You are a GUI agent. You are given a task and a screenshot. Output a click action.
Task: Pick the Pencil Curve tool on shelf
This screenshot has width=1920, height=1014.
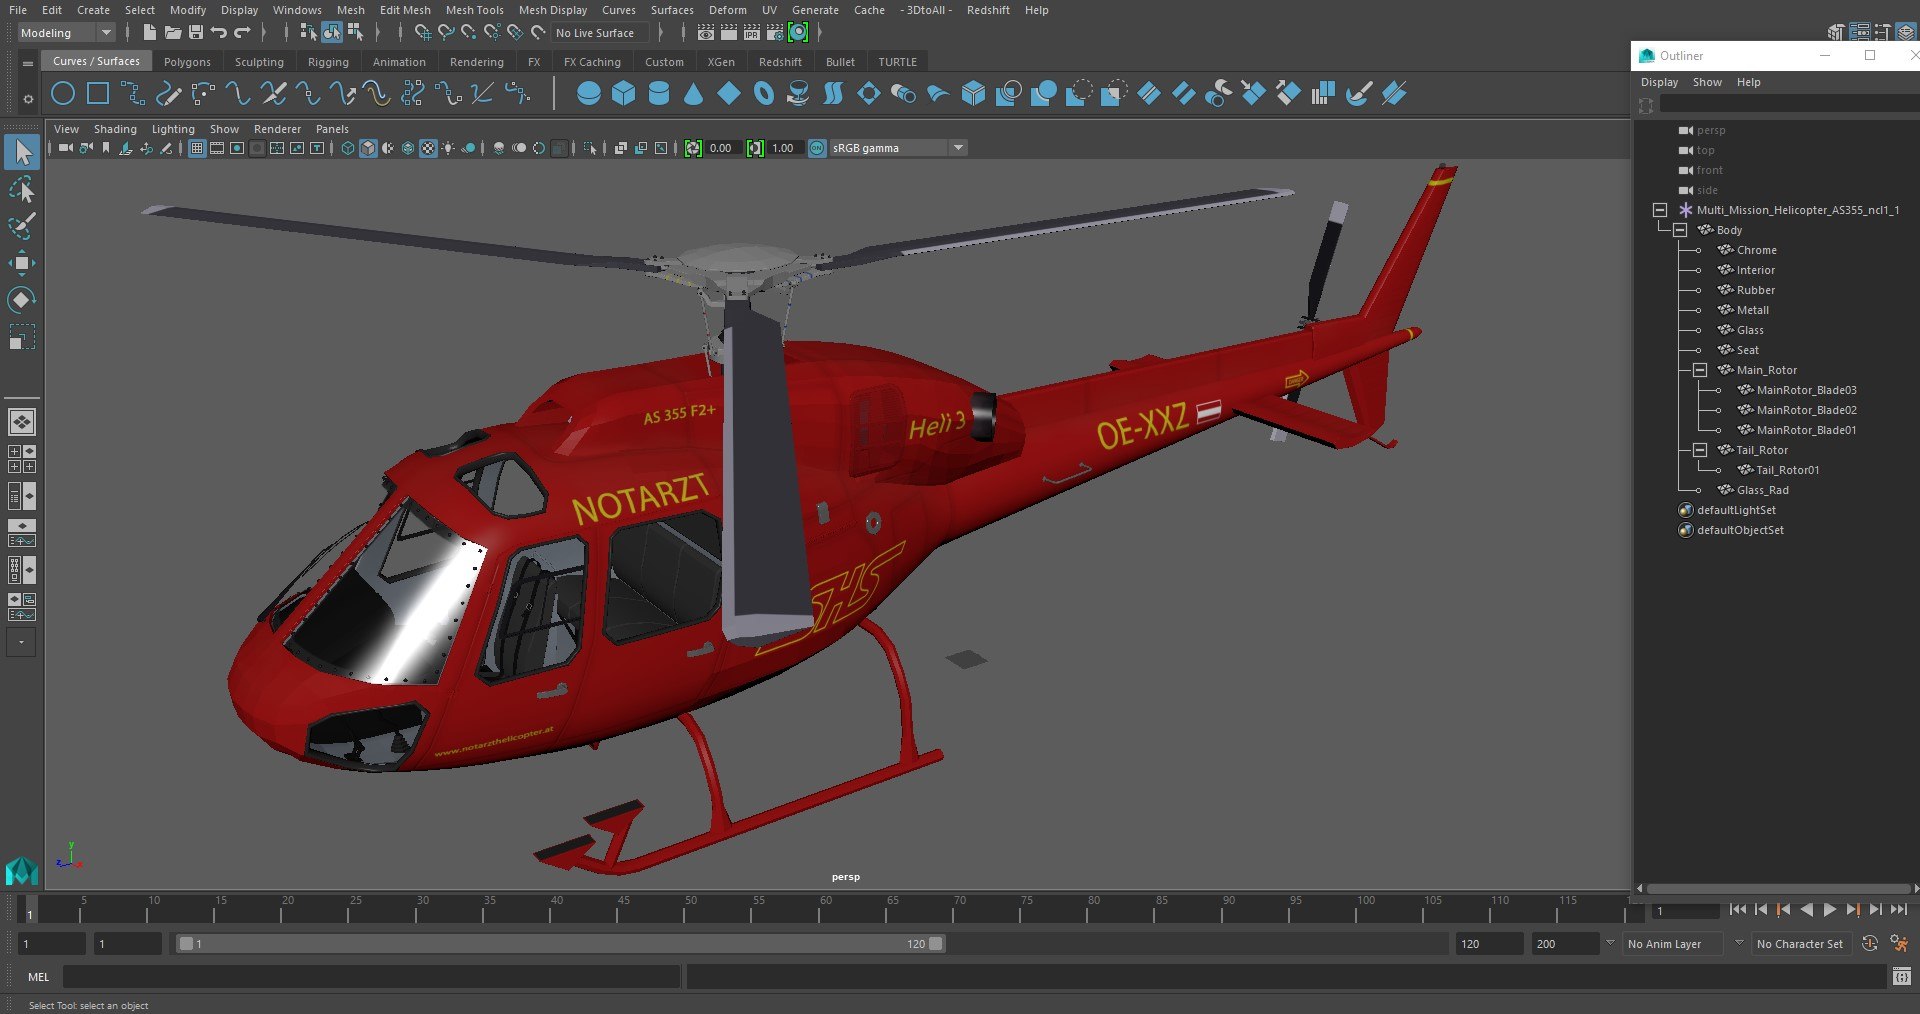[168, 94]
